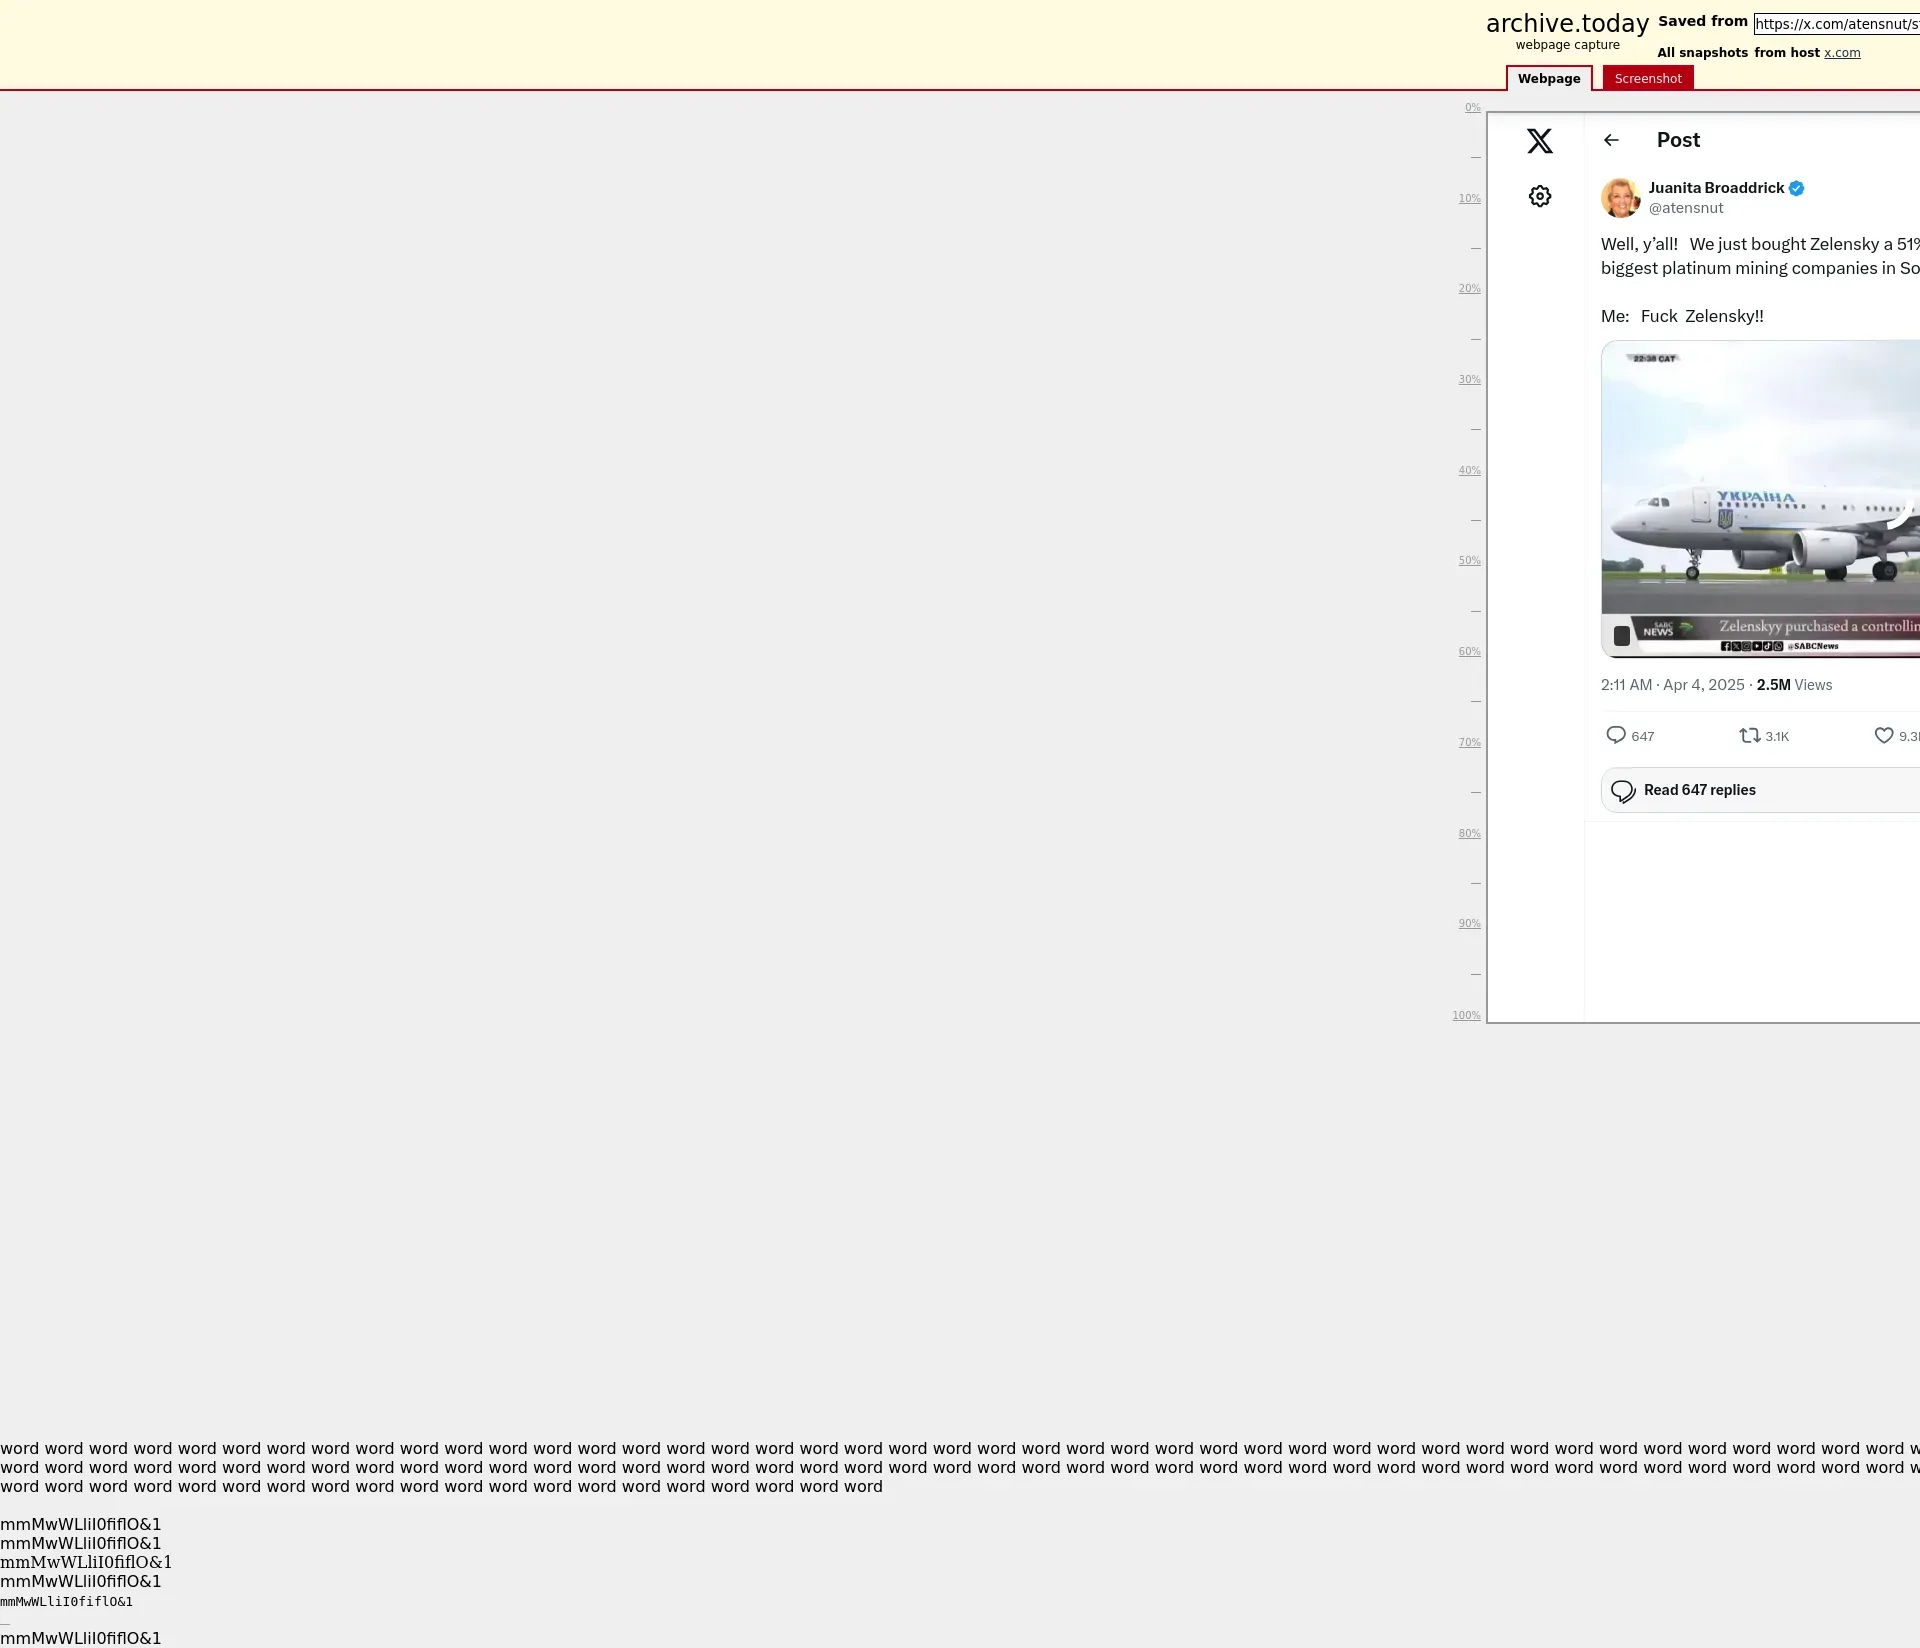Click the Saved from URL field
The height and width of the screenshot is (1648, 1920).
coord(1836,24)
